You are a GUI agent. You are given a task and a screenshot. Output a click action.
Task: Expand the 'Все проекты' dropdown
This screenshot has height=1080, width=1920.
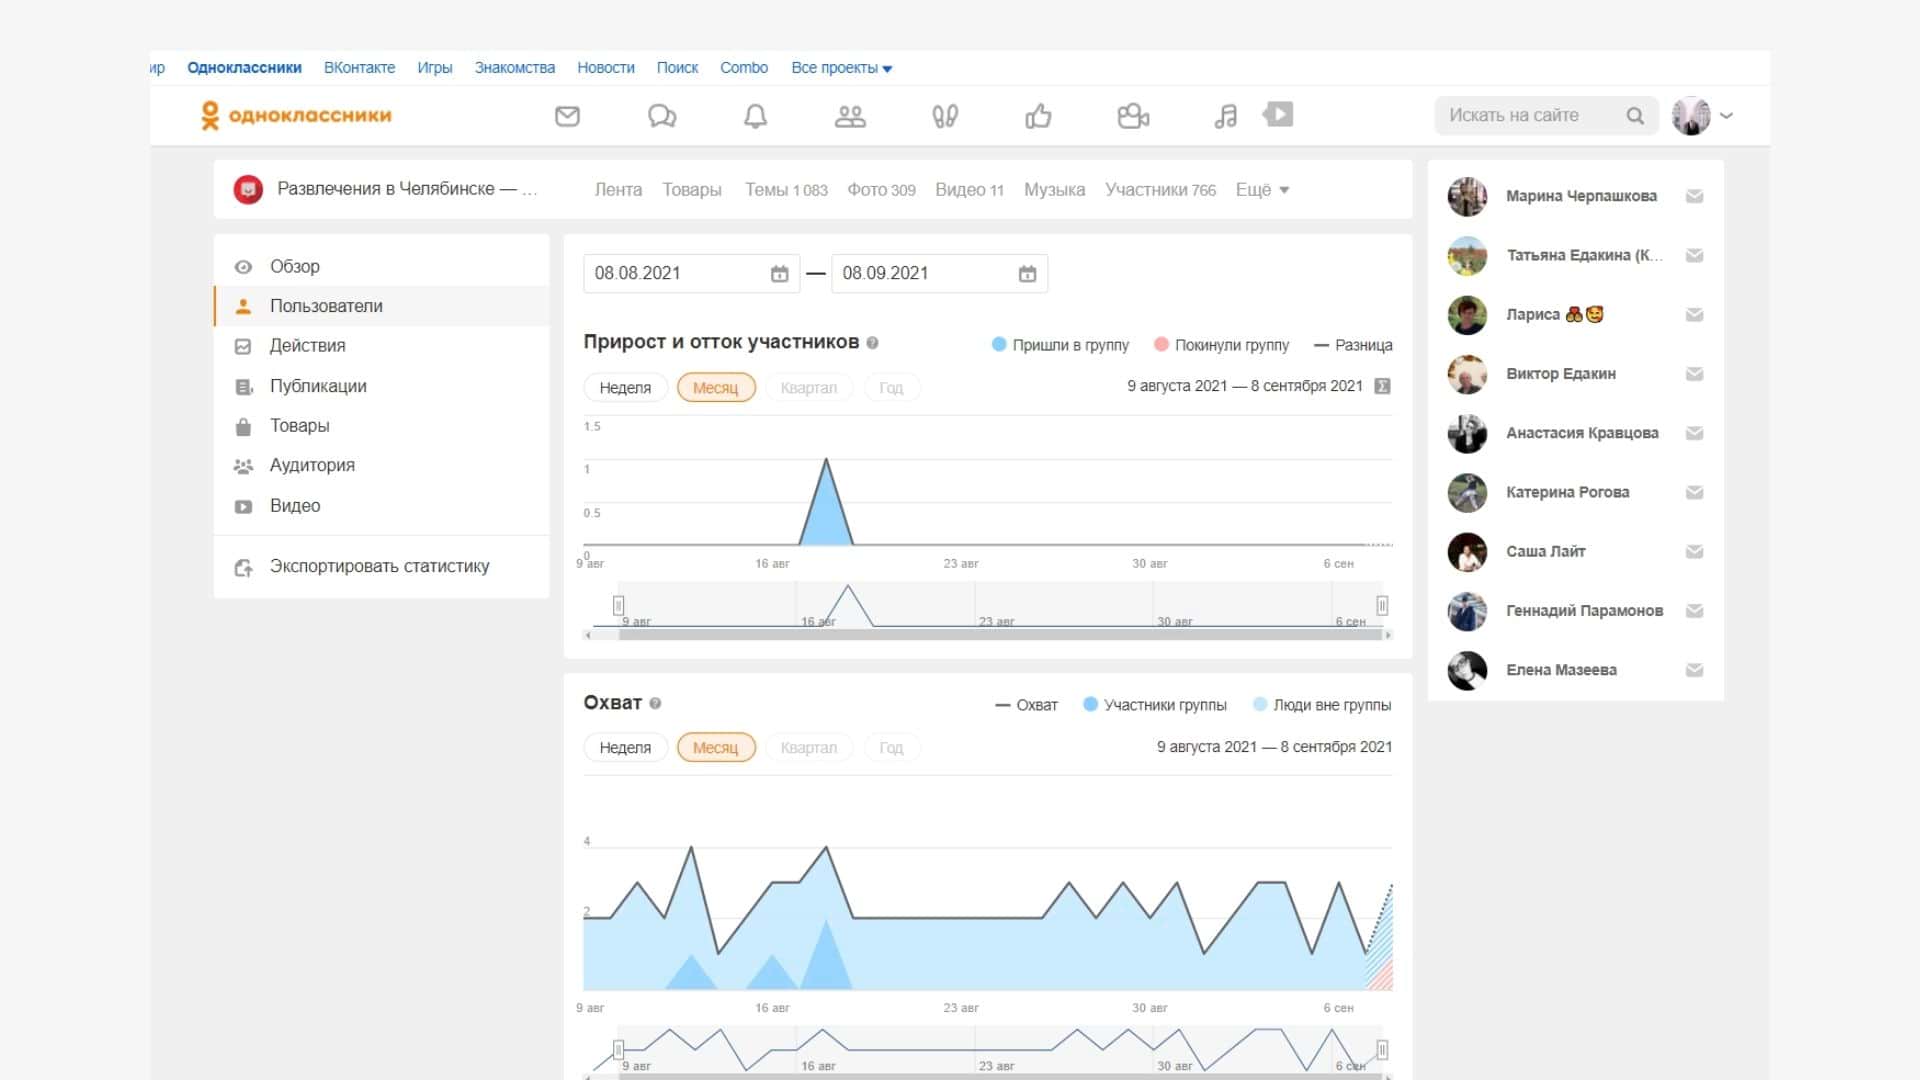[x=841, y=68]
